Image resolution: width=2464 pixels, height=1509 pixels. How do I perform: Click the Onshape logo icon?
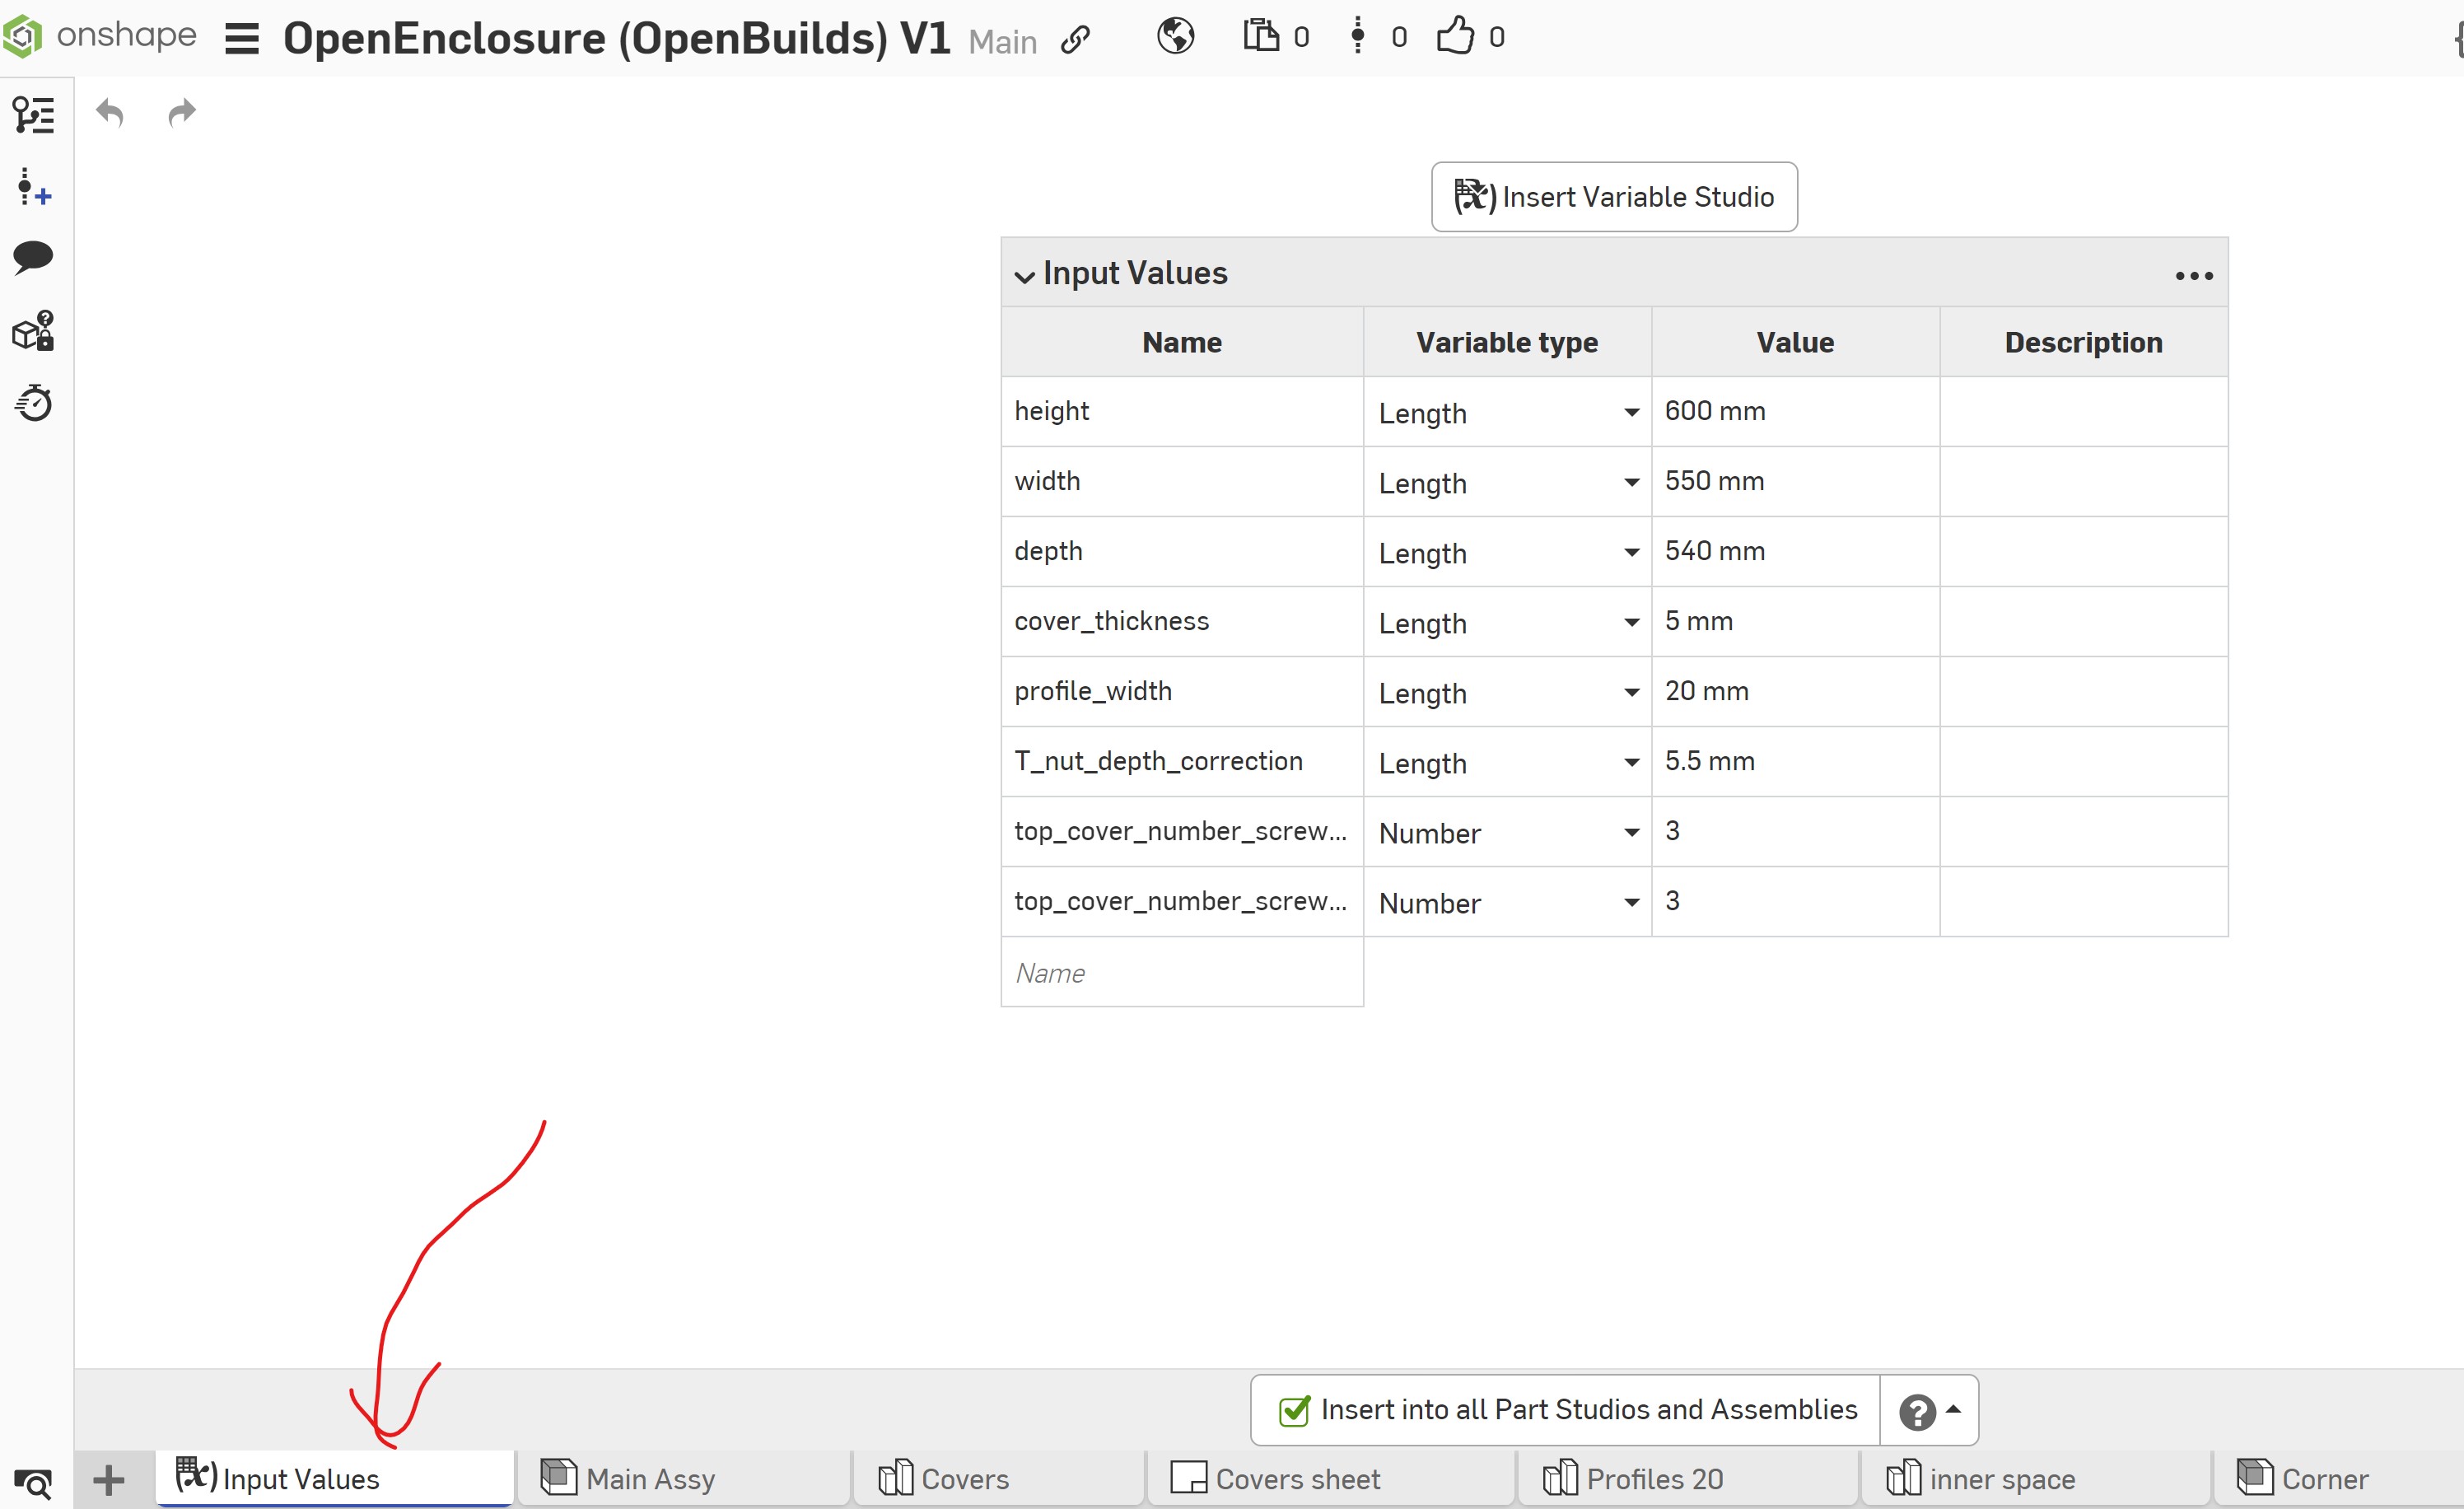tap(22, 37)
